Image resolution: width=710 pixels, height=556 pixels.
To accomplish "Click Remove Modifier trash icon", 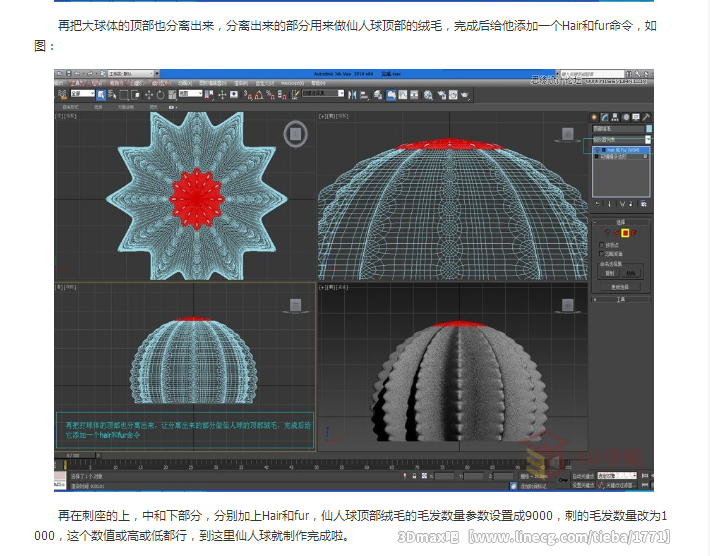I will pyautogui.click(x=631, y=204).
